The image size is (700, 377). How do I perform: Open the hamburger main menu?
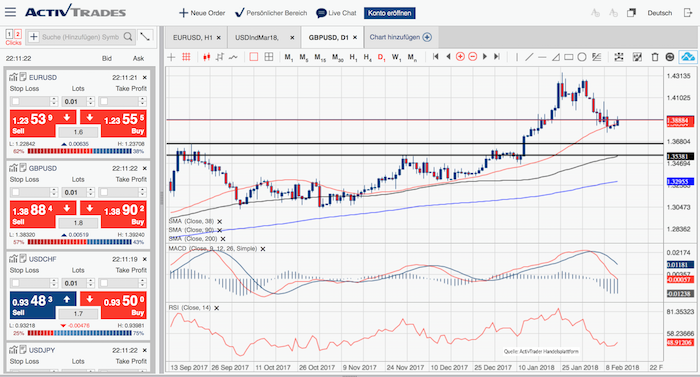[10, 12]
